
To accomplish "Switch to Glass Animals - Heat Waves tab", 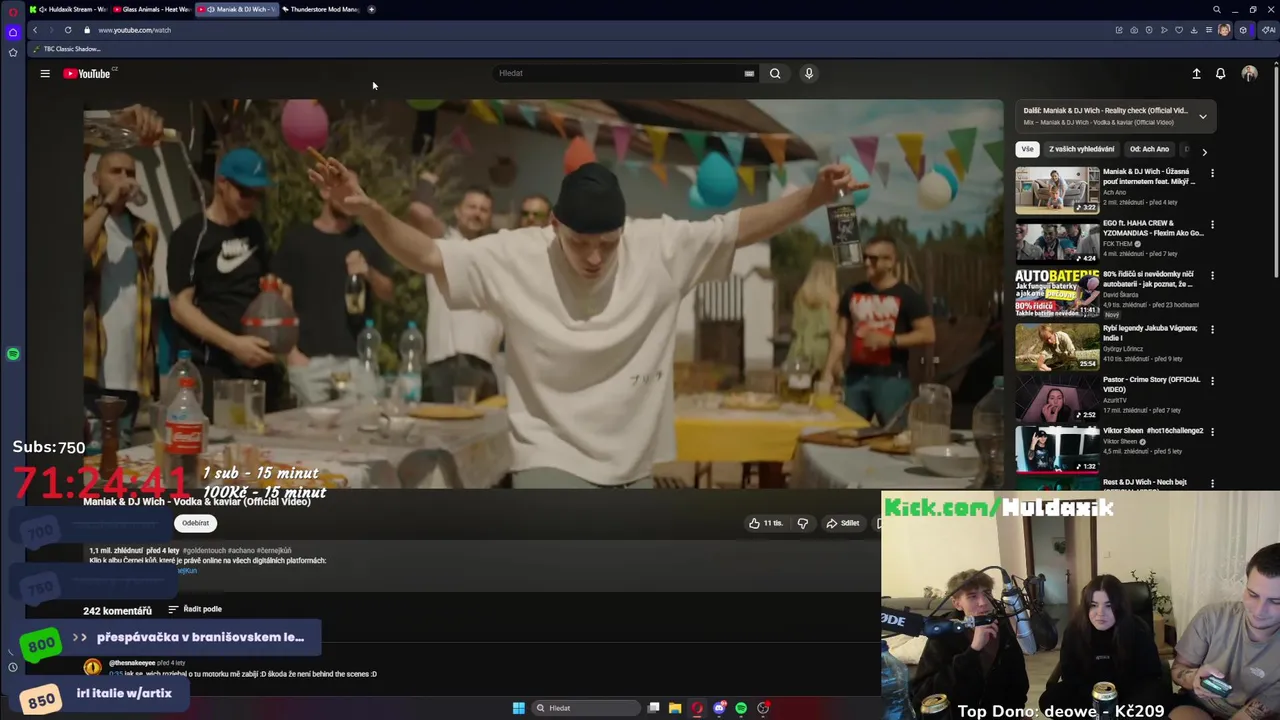I will (152, 9).
